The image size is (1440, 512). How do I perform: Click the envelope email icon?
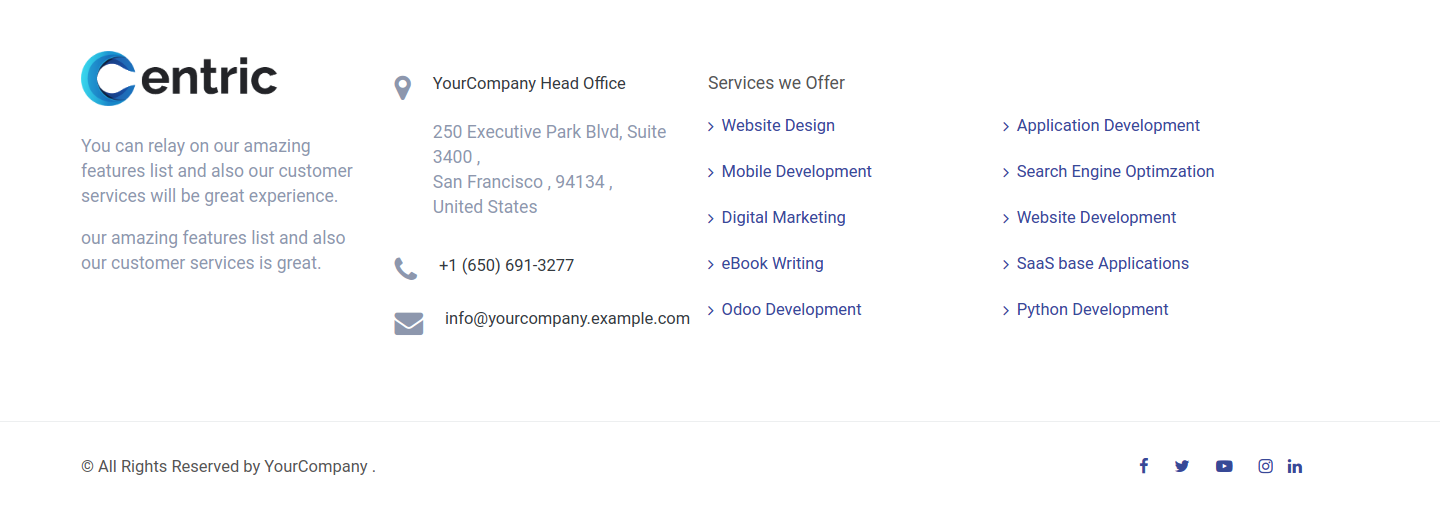(x=409, y=324)
